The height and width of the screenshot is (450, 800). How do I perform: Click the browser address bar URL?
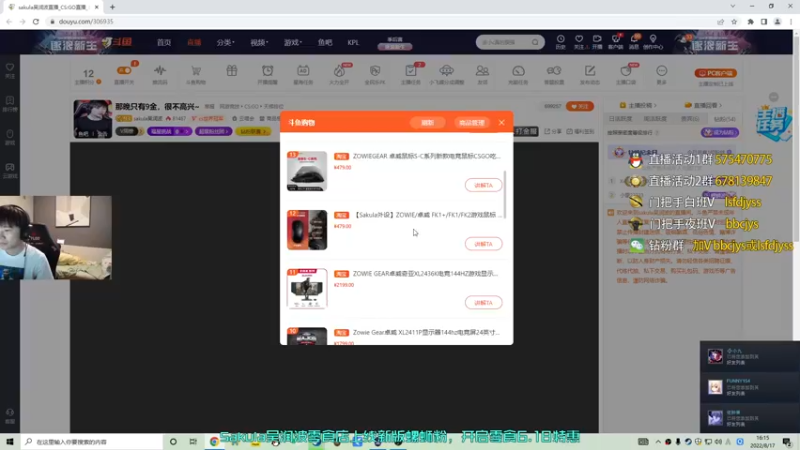86,21
